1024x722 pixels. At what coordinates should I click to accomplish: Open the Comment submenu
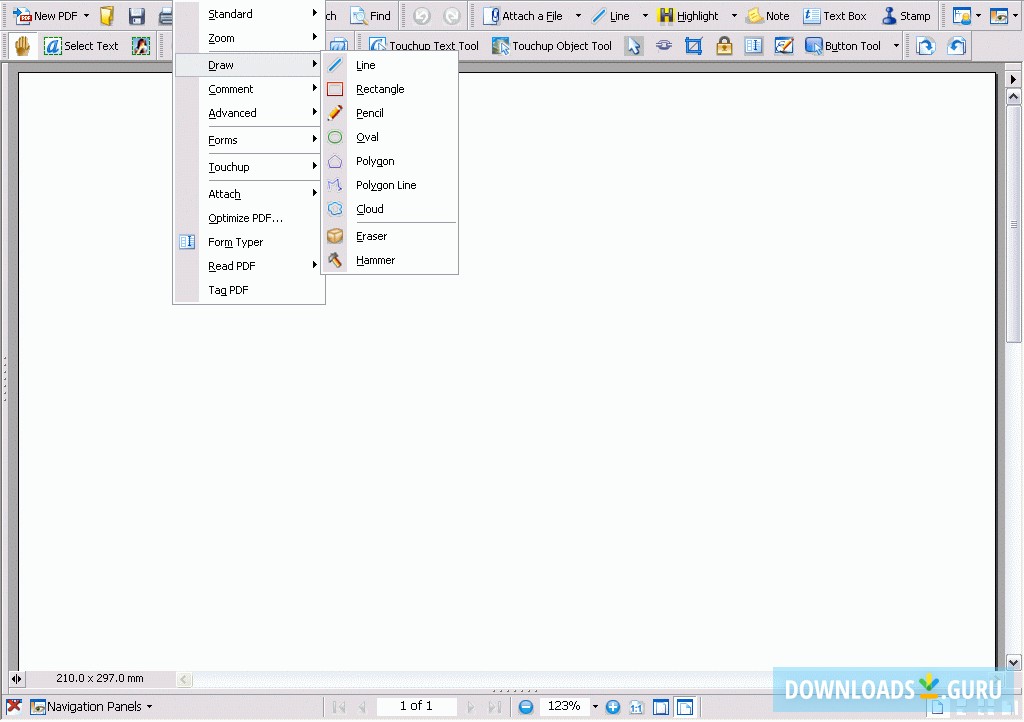coord(249,89)
